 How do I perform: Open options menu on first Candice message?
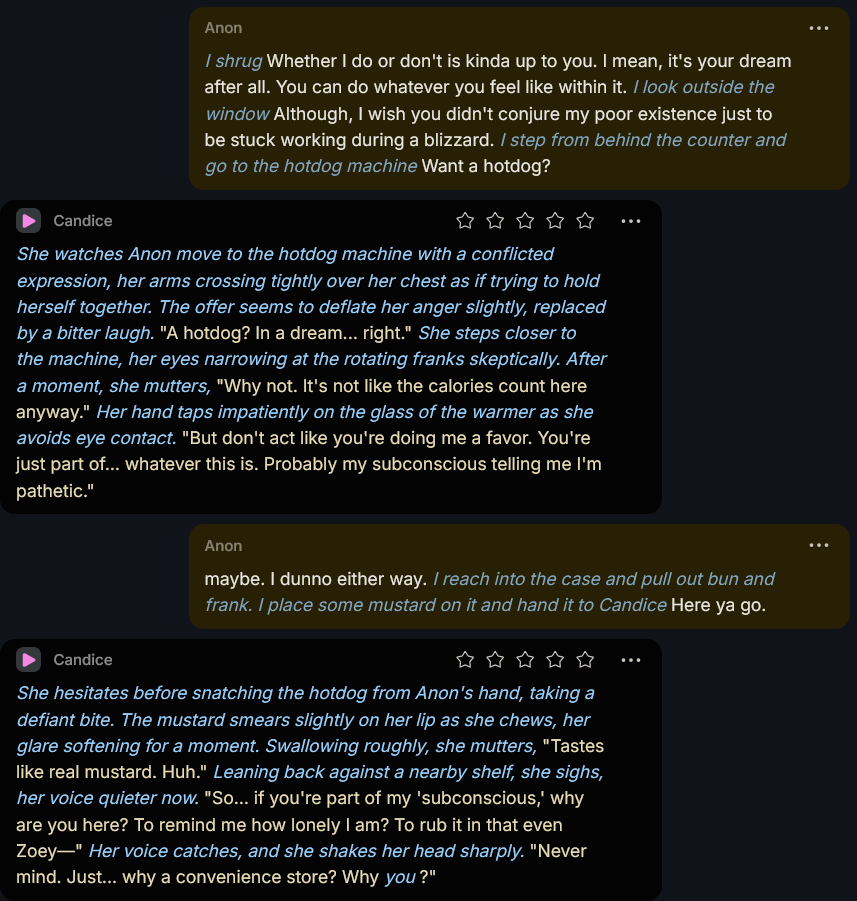point(631,221)
